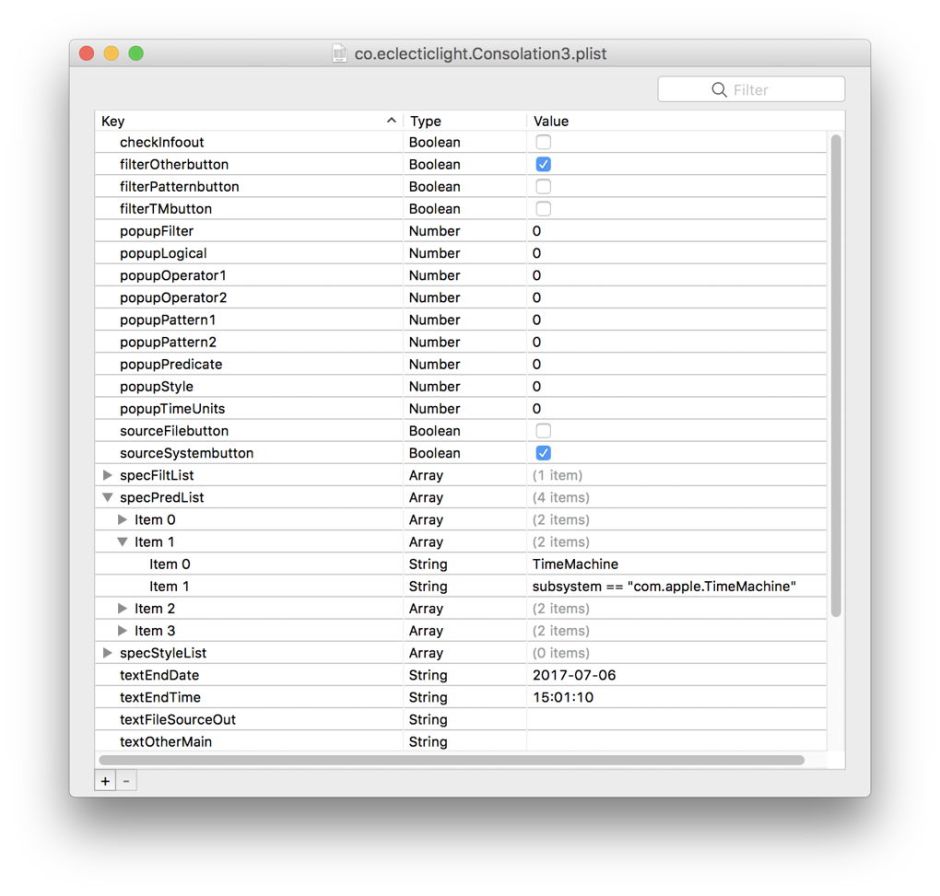Click the sort chevron on the Key column

coord(390,120)
